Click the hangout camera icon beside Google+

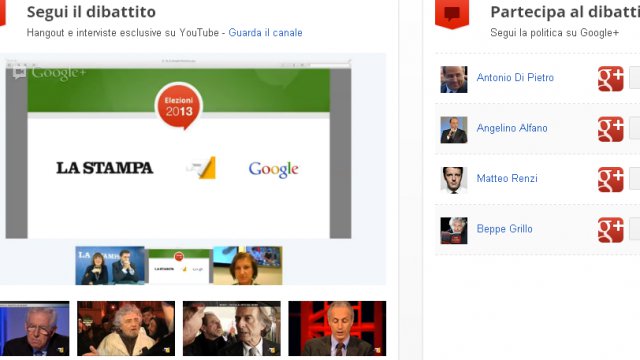pos(19,73)
